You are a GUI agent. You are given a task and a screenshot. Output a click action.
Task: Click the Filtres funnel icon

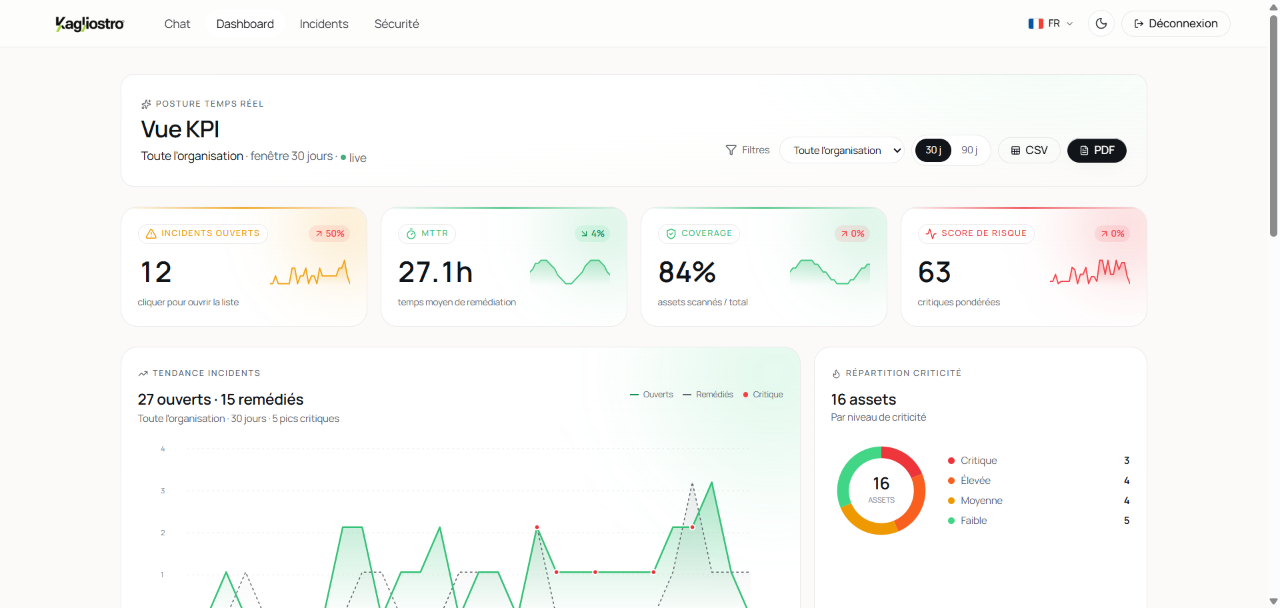coord(731,150)
